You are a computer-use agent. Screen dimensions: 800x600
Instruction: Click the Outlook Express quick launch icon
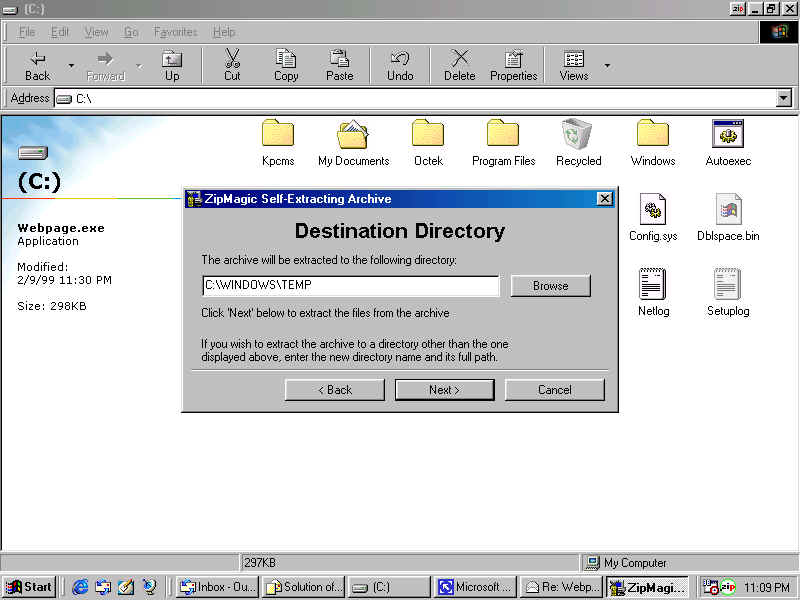tap(103, 587)
